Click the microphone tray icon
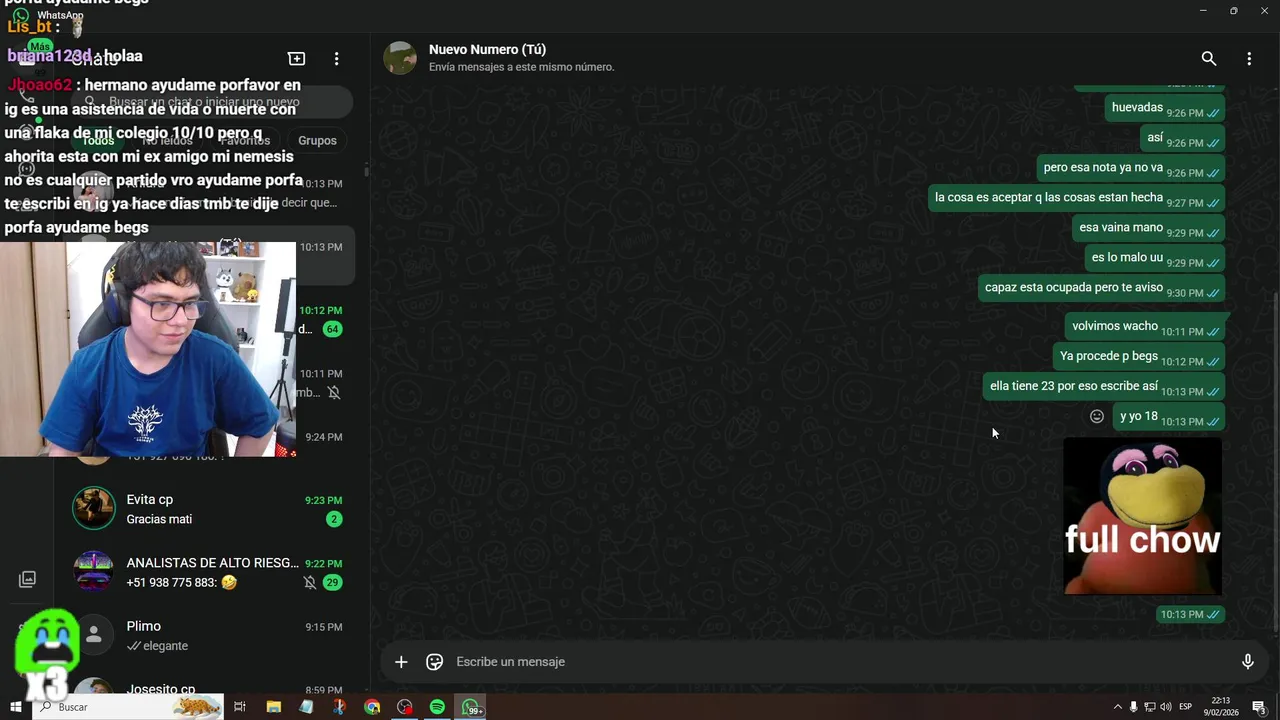This screenshot has height=720, width=1280. pos(1133,707)
